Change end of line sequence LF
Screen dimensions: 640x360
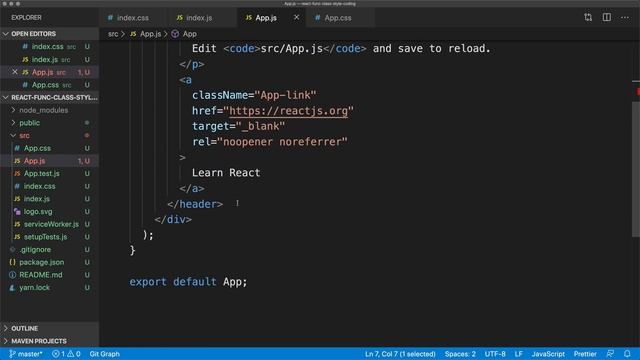pos(518,354)
